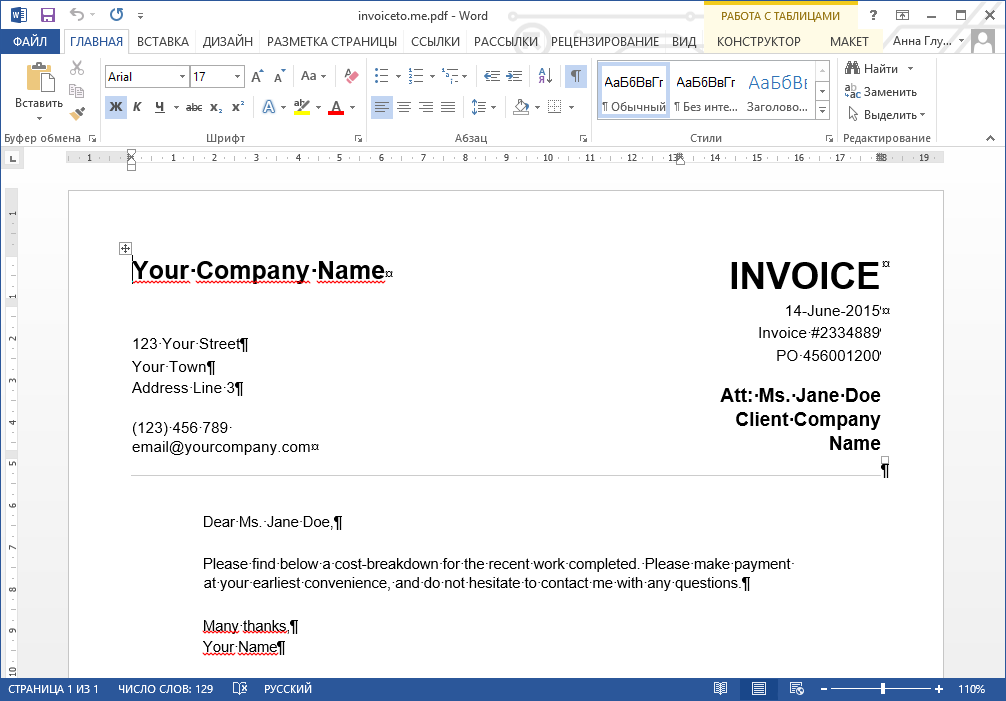The width and height of the screenshot is (1006, 701).
Task: Select the Format Painter tool
Action: point(77,113)
